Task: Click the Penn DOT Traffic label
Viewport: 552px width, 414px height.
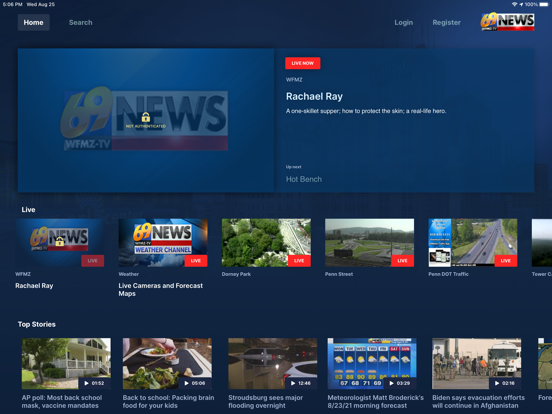Action: (448, 274)
